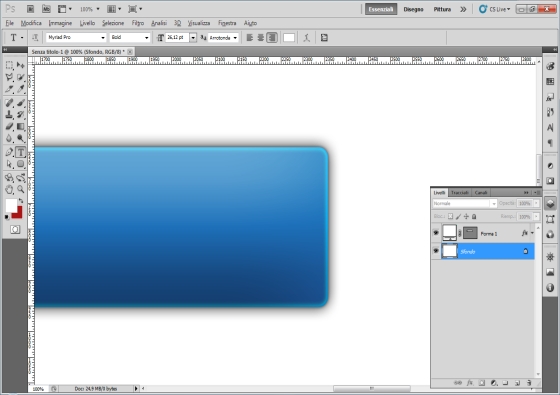The width and height of the screenshot is (560, 395).
Task: Click the red background color swatch
Action: 18,214
